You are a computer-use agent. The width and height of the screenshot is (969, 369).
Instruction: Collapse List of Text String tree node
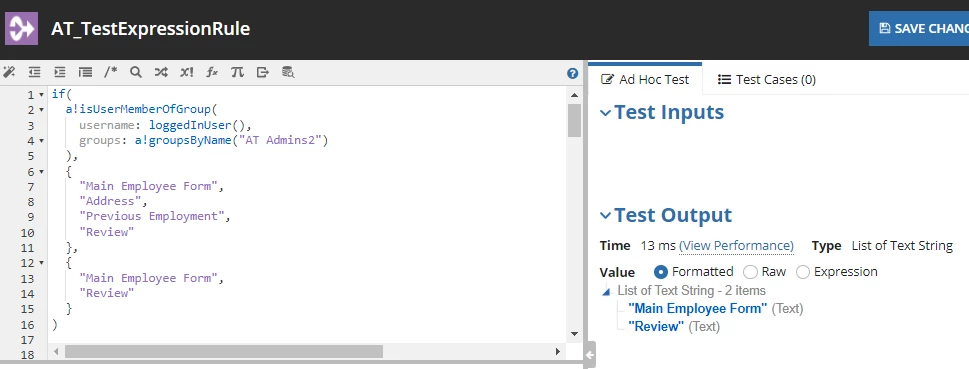[x=606, y=291]
